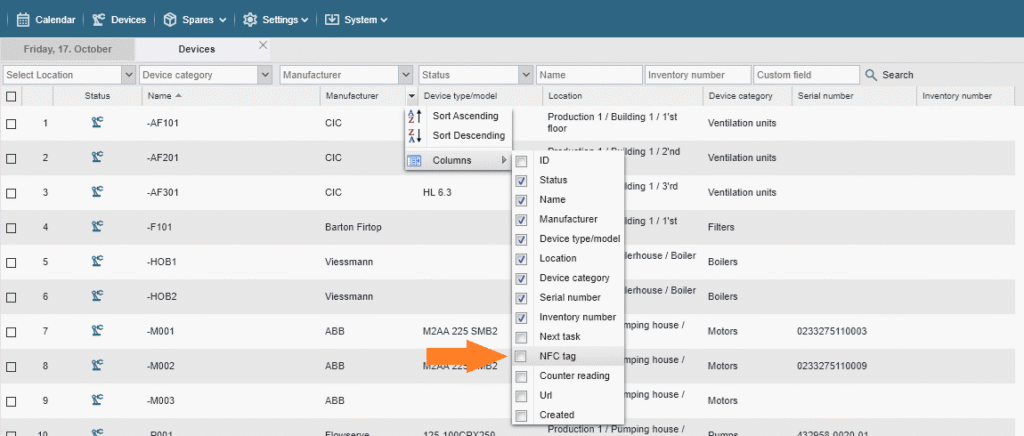Close the Devices tab with X
This screenshot has width=1024, height=436.
[x=263, y=45]
